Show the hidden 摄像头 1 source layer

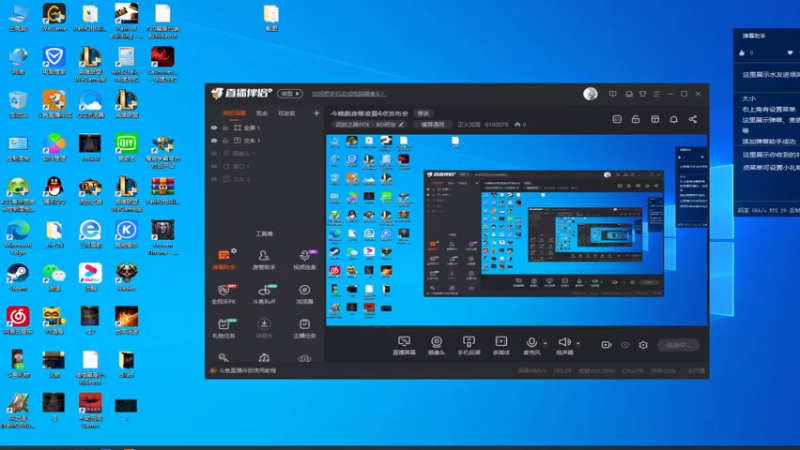(x=214, y=154)
